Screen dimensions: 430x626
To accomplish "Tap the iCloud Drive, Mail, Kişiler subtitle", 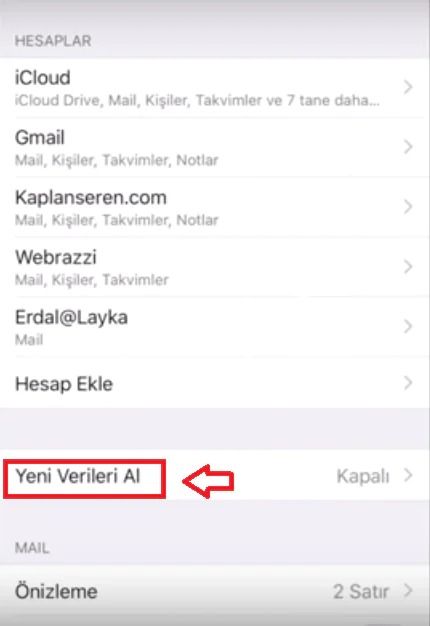I will pyautogui.click(x=197, y=100).
